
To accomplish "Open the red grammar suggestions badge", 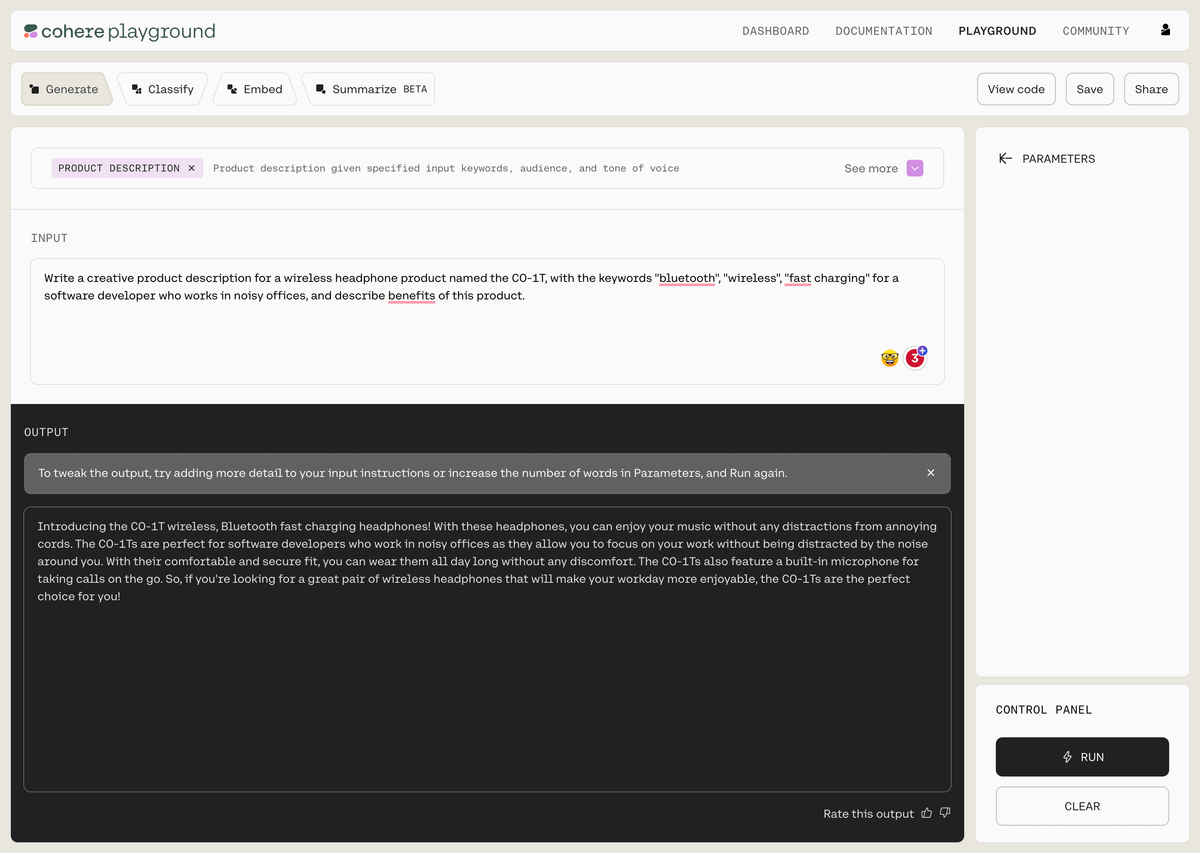I will pyautogui.click(x=914, y=358).
